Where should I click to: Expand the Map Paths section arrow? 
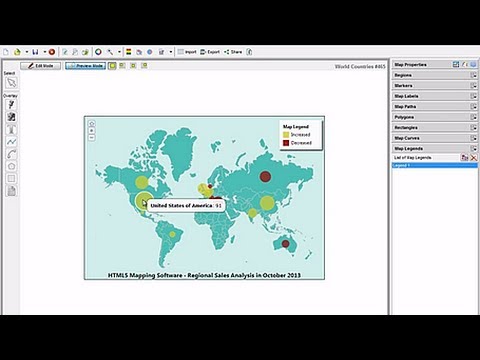pos(474,107)
